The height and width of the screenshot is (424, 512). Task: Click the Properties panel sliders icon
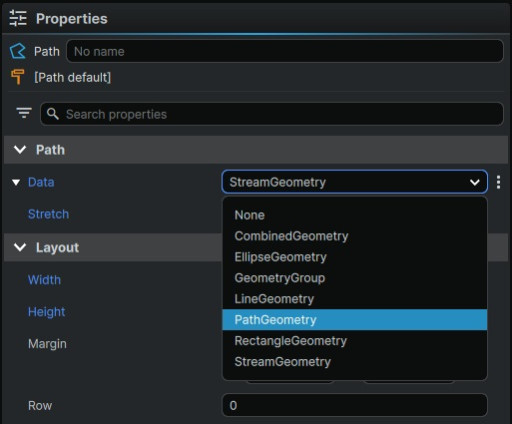pos(18,18)
